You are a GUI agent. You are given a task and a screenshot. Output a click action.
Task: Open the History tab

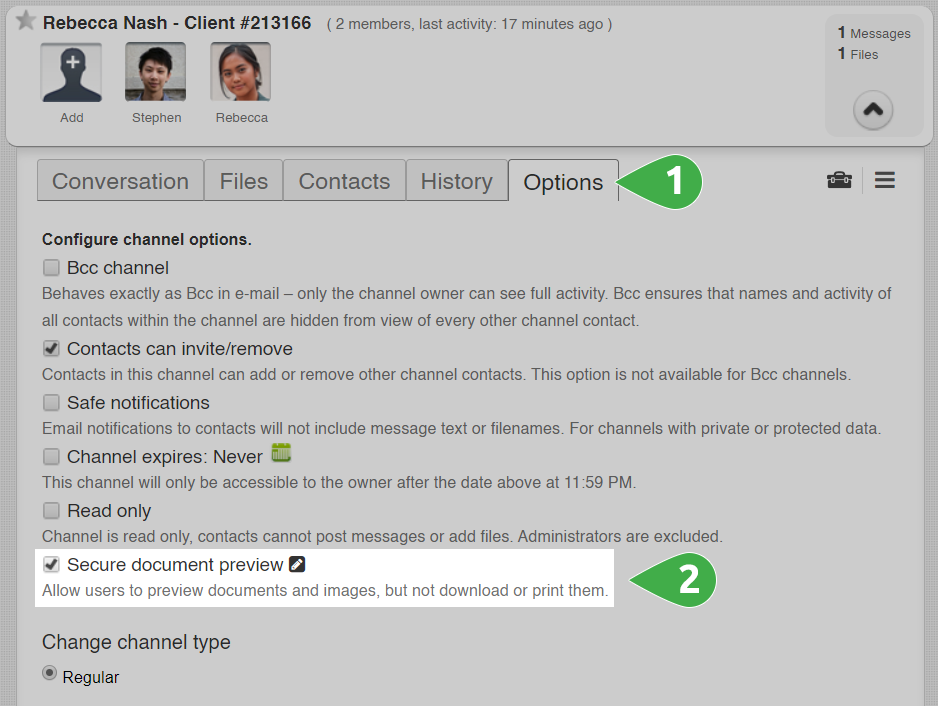click(x=456, y=180)
